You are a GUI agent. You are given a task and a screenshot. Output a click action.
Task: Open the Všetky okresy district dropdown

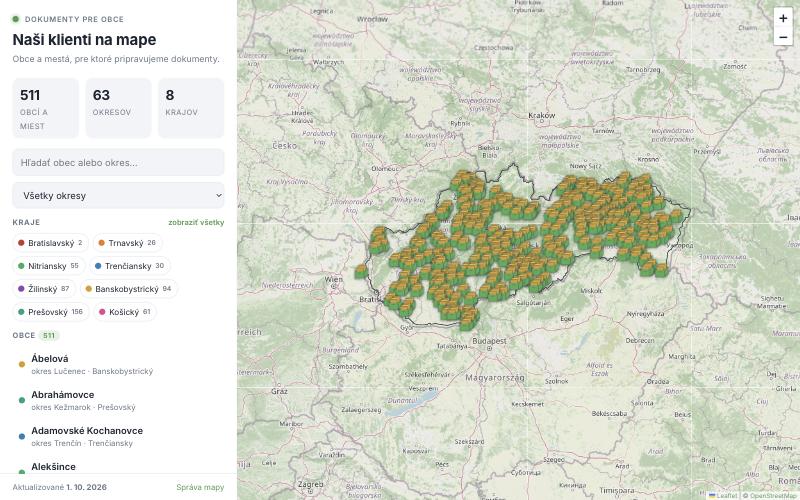click(x=118, y=195)
